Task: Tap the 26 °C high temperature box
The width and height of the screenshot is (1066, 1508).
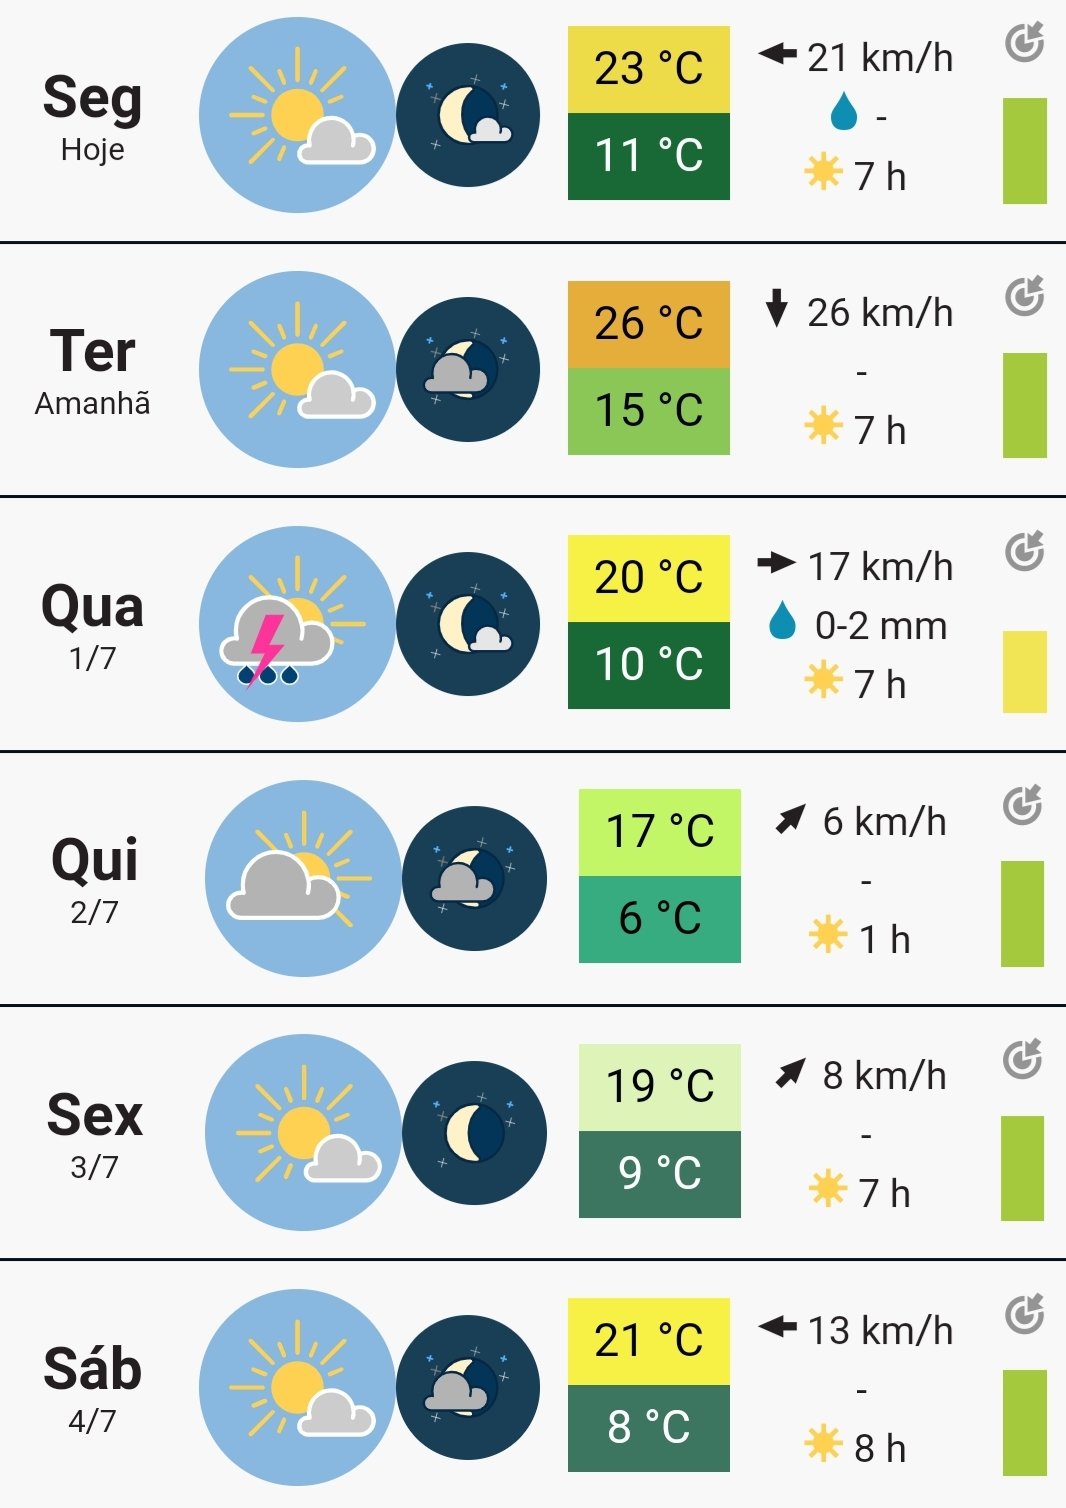Action: point(649,324)
